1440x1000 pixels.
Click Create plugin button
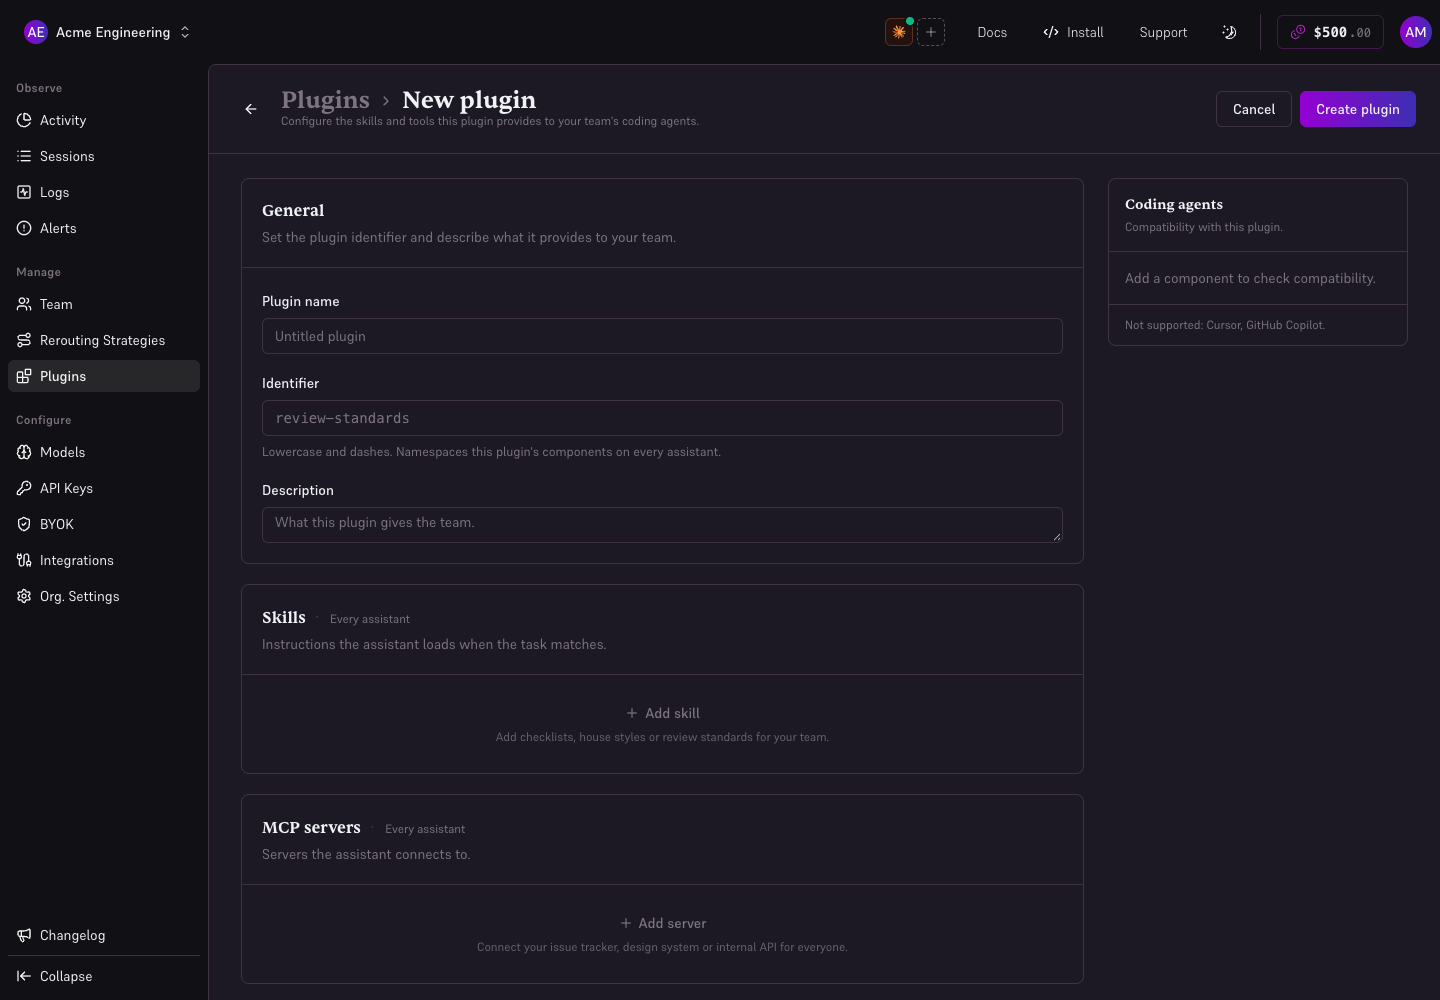[x=1358, y=109]
